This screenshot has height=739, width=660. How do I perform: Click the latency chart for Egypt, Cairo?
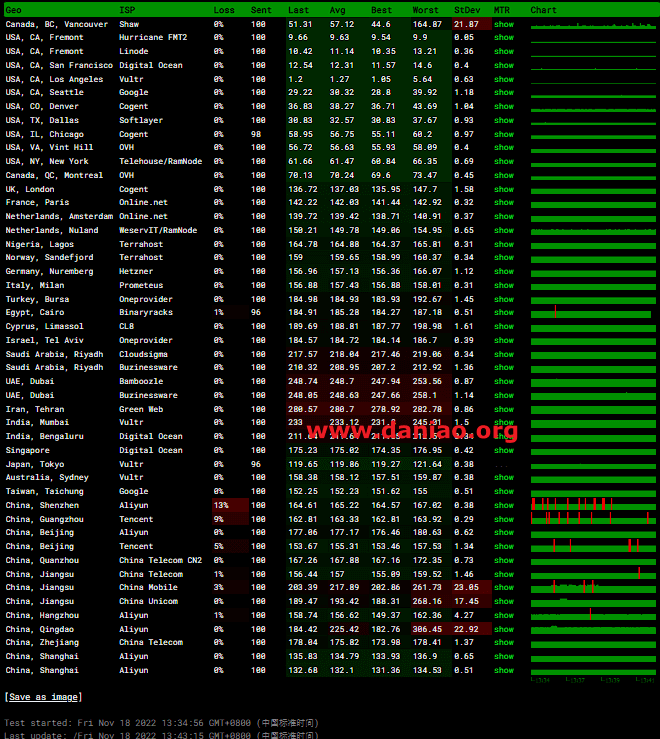point(593,312)
